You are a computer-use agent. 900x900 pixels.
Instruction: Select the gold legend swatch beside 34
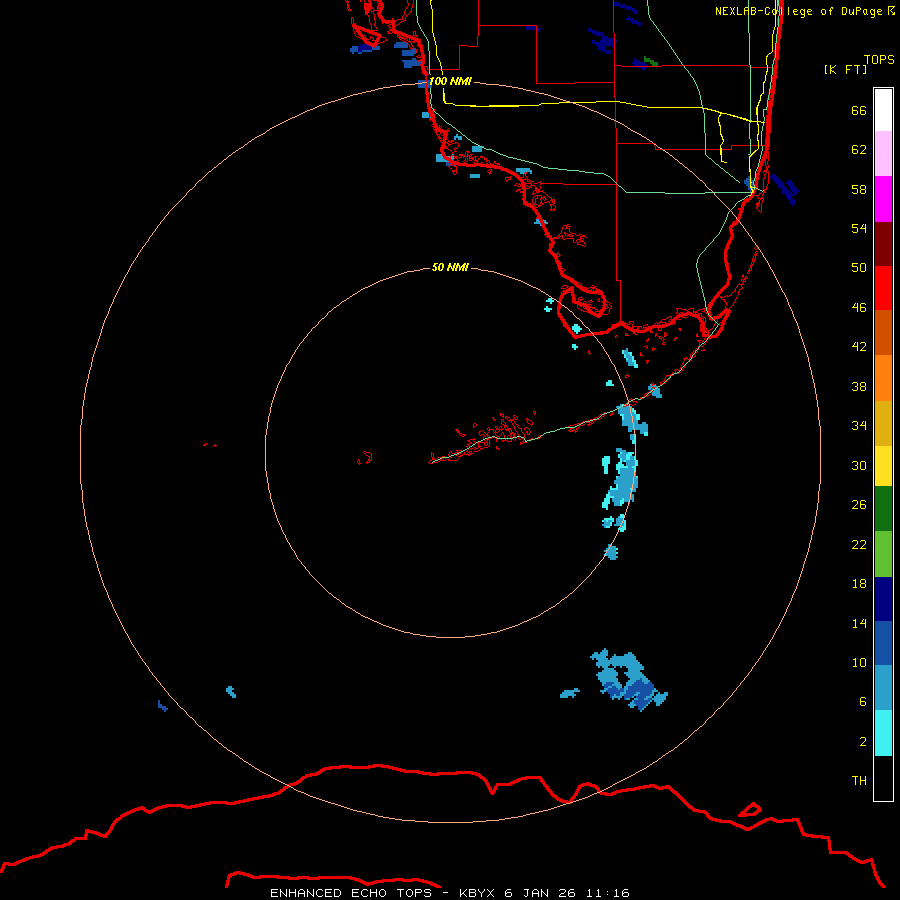tap(883, 424)
